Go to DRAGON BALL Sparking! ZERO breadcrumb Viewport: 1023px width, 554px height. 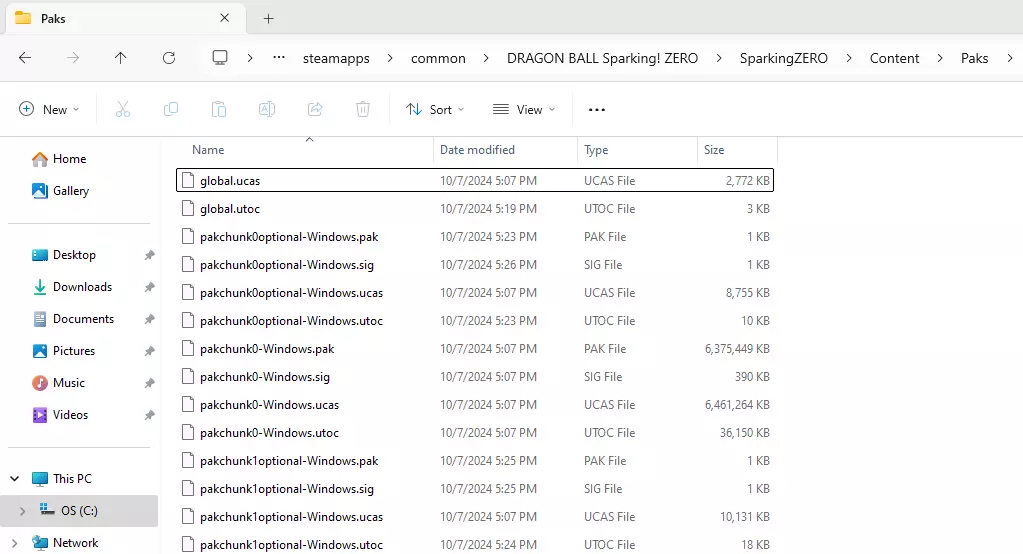(x=602, y=58)
